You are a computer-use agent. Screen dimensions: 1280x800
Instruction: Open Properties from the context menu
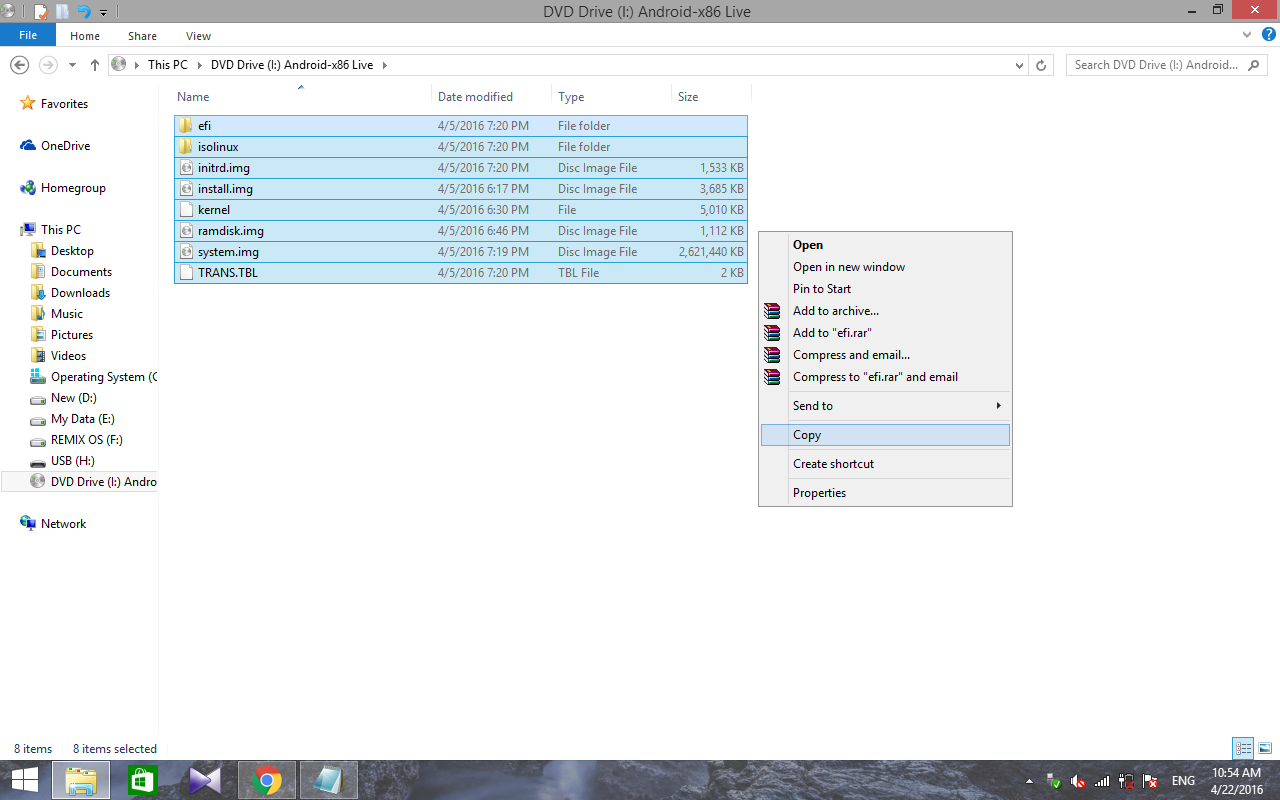click(885, 493)
